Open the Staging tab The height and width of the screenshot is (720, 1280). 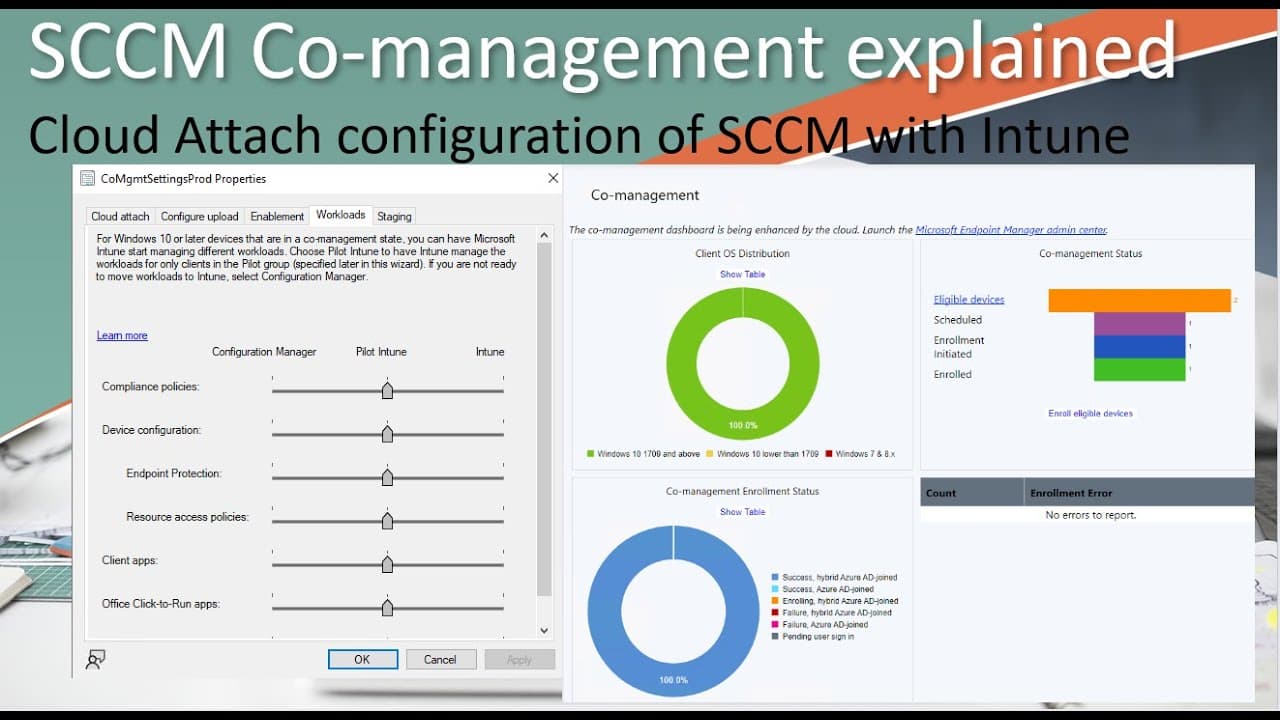click(394, 216)
